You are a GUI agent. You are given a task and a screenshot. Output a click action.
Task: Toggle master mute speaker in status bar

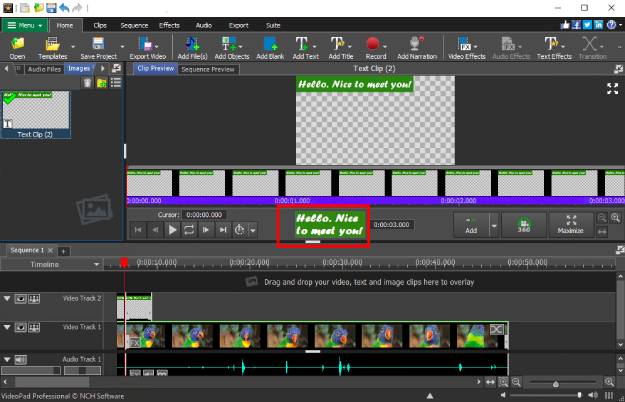coord(593,395)
